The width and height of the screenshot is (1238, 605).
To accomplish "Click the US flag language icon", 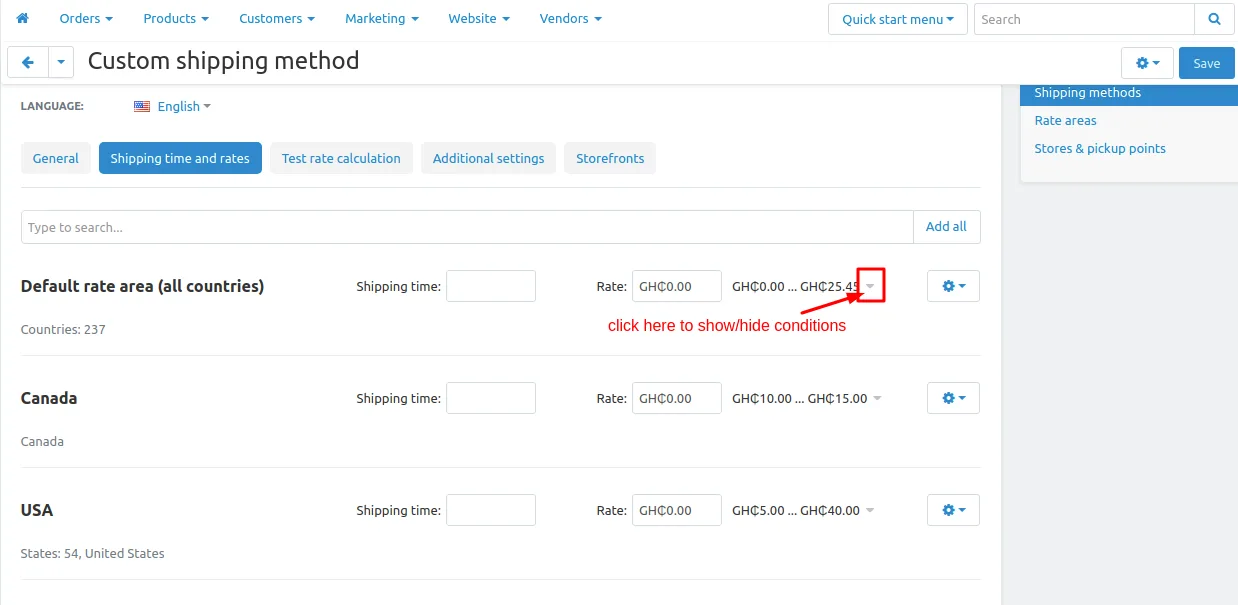I will tap(142, 106).
